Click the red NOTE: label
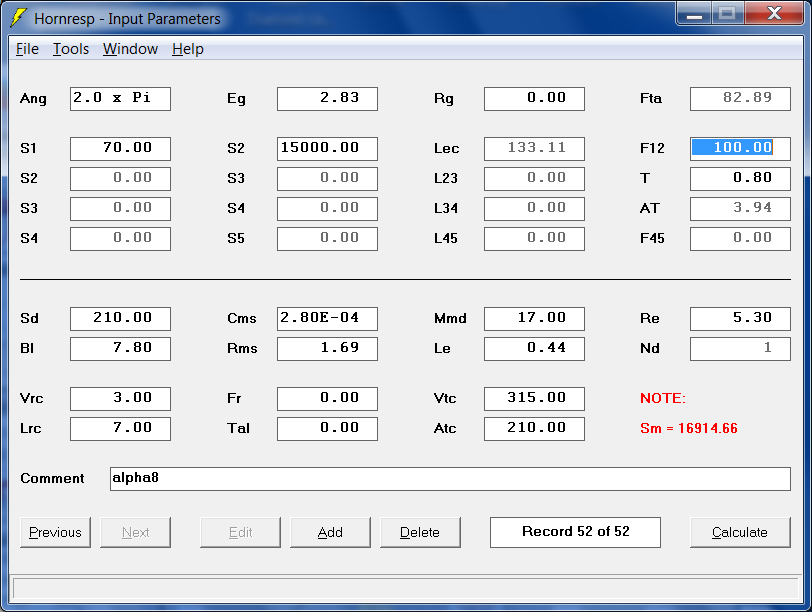Image resolution: width=812 pixels, height=613 pixels. point(663,399)
